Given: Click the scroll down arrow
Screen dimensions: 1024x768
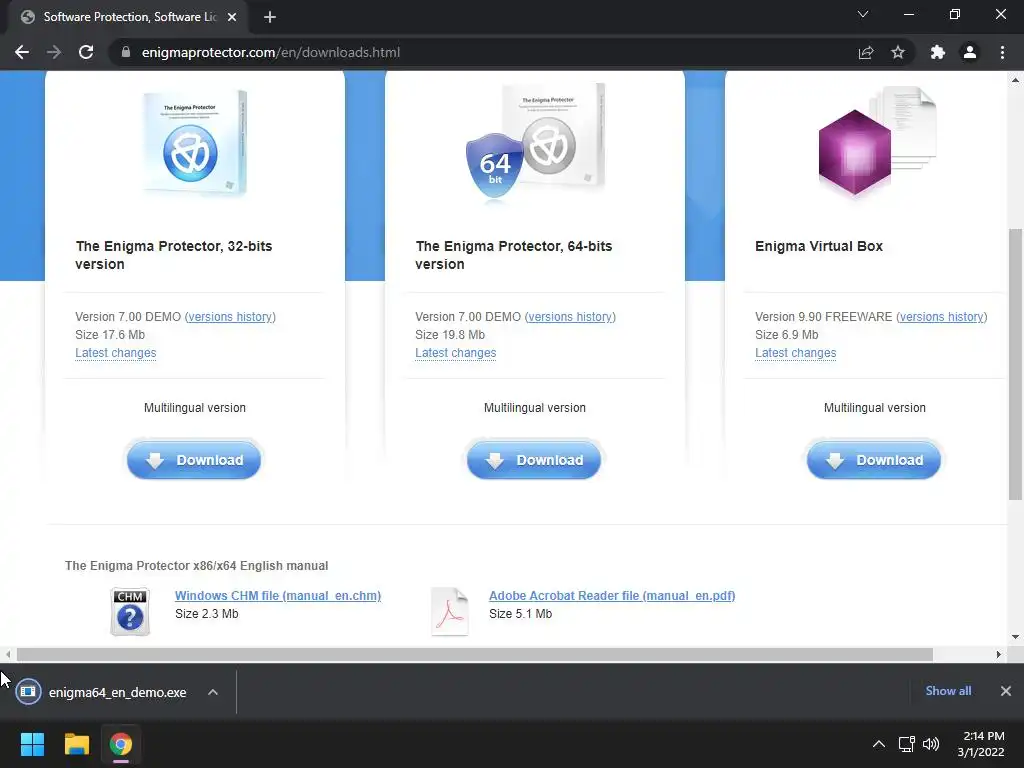Looking at the screenshot, I should (x=1015, y=637).
